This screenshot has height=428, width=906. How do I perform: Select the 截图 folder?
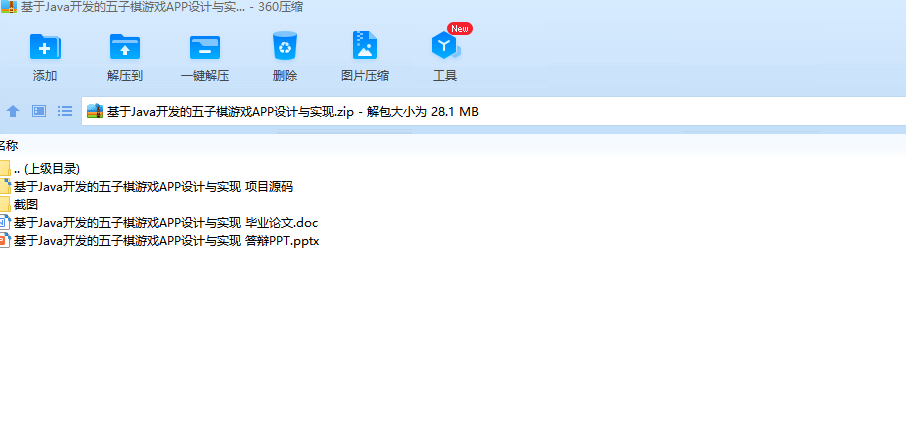click(19, 204)
